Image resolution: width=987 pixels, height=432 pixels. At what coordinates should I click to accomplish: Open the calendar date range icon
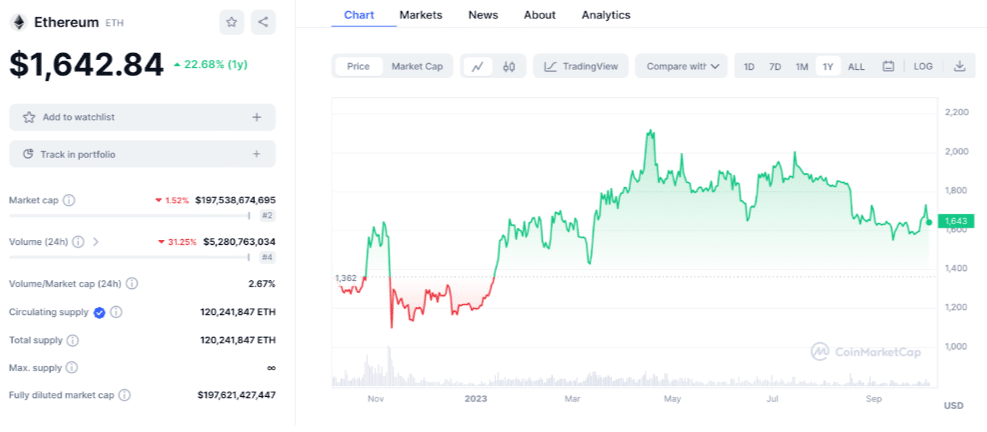click(888, 67)
